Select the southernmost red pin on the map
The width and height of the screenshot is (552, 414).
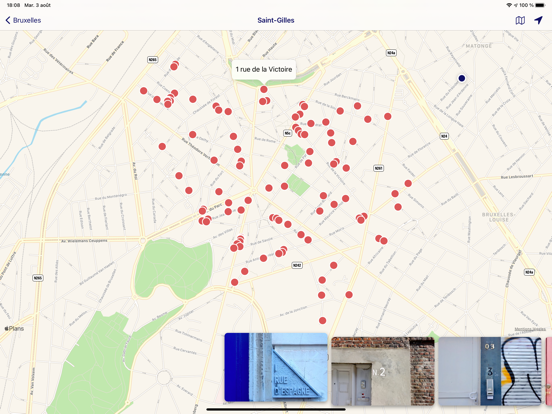click(322, 320)
